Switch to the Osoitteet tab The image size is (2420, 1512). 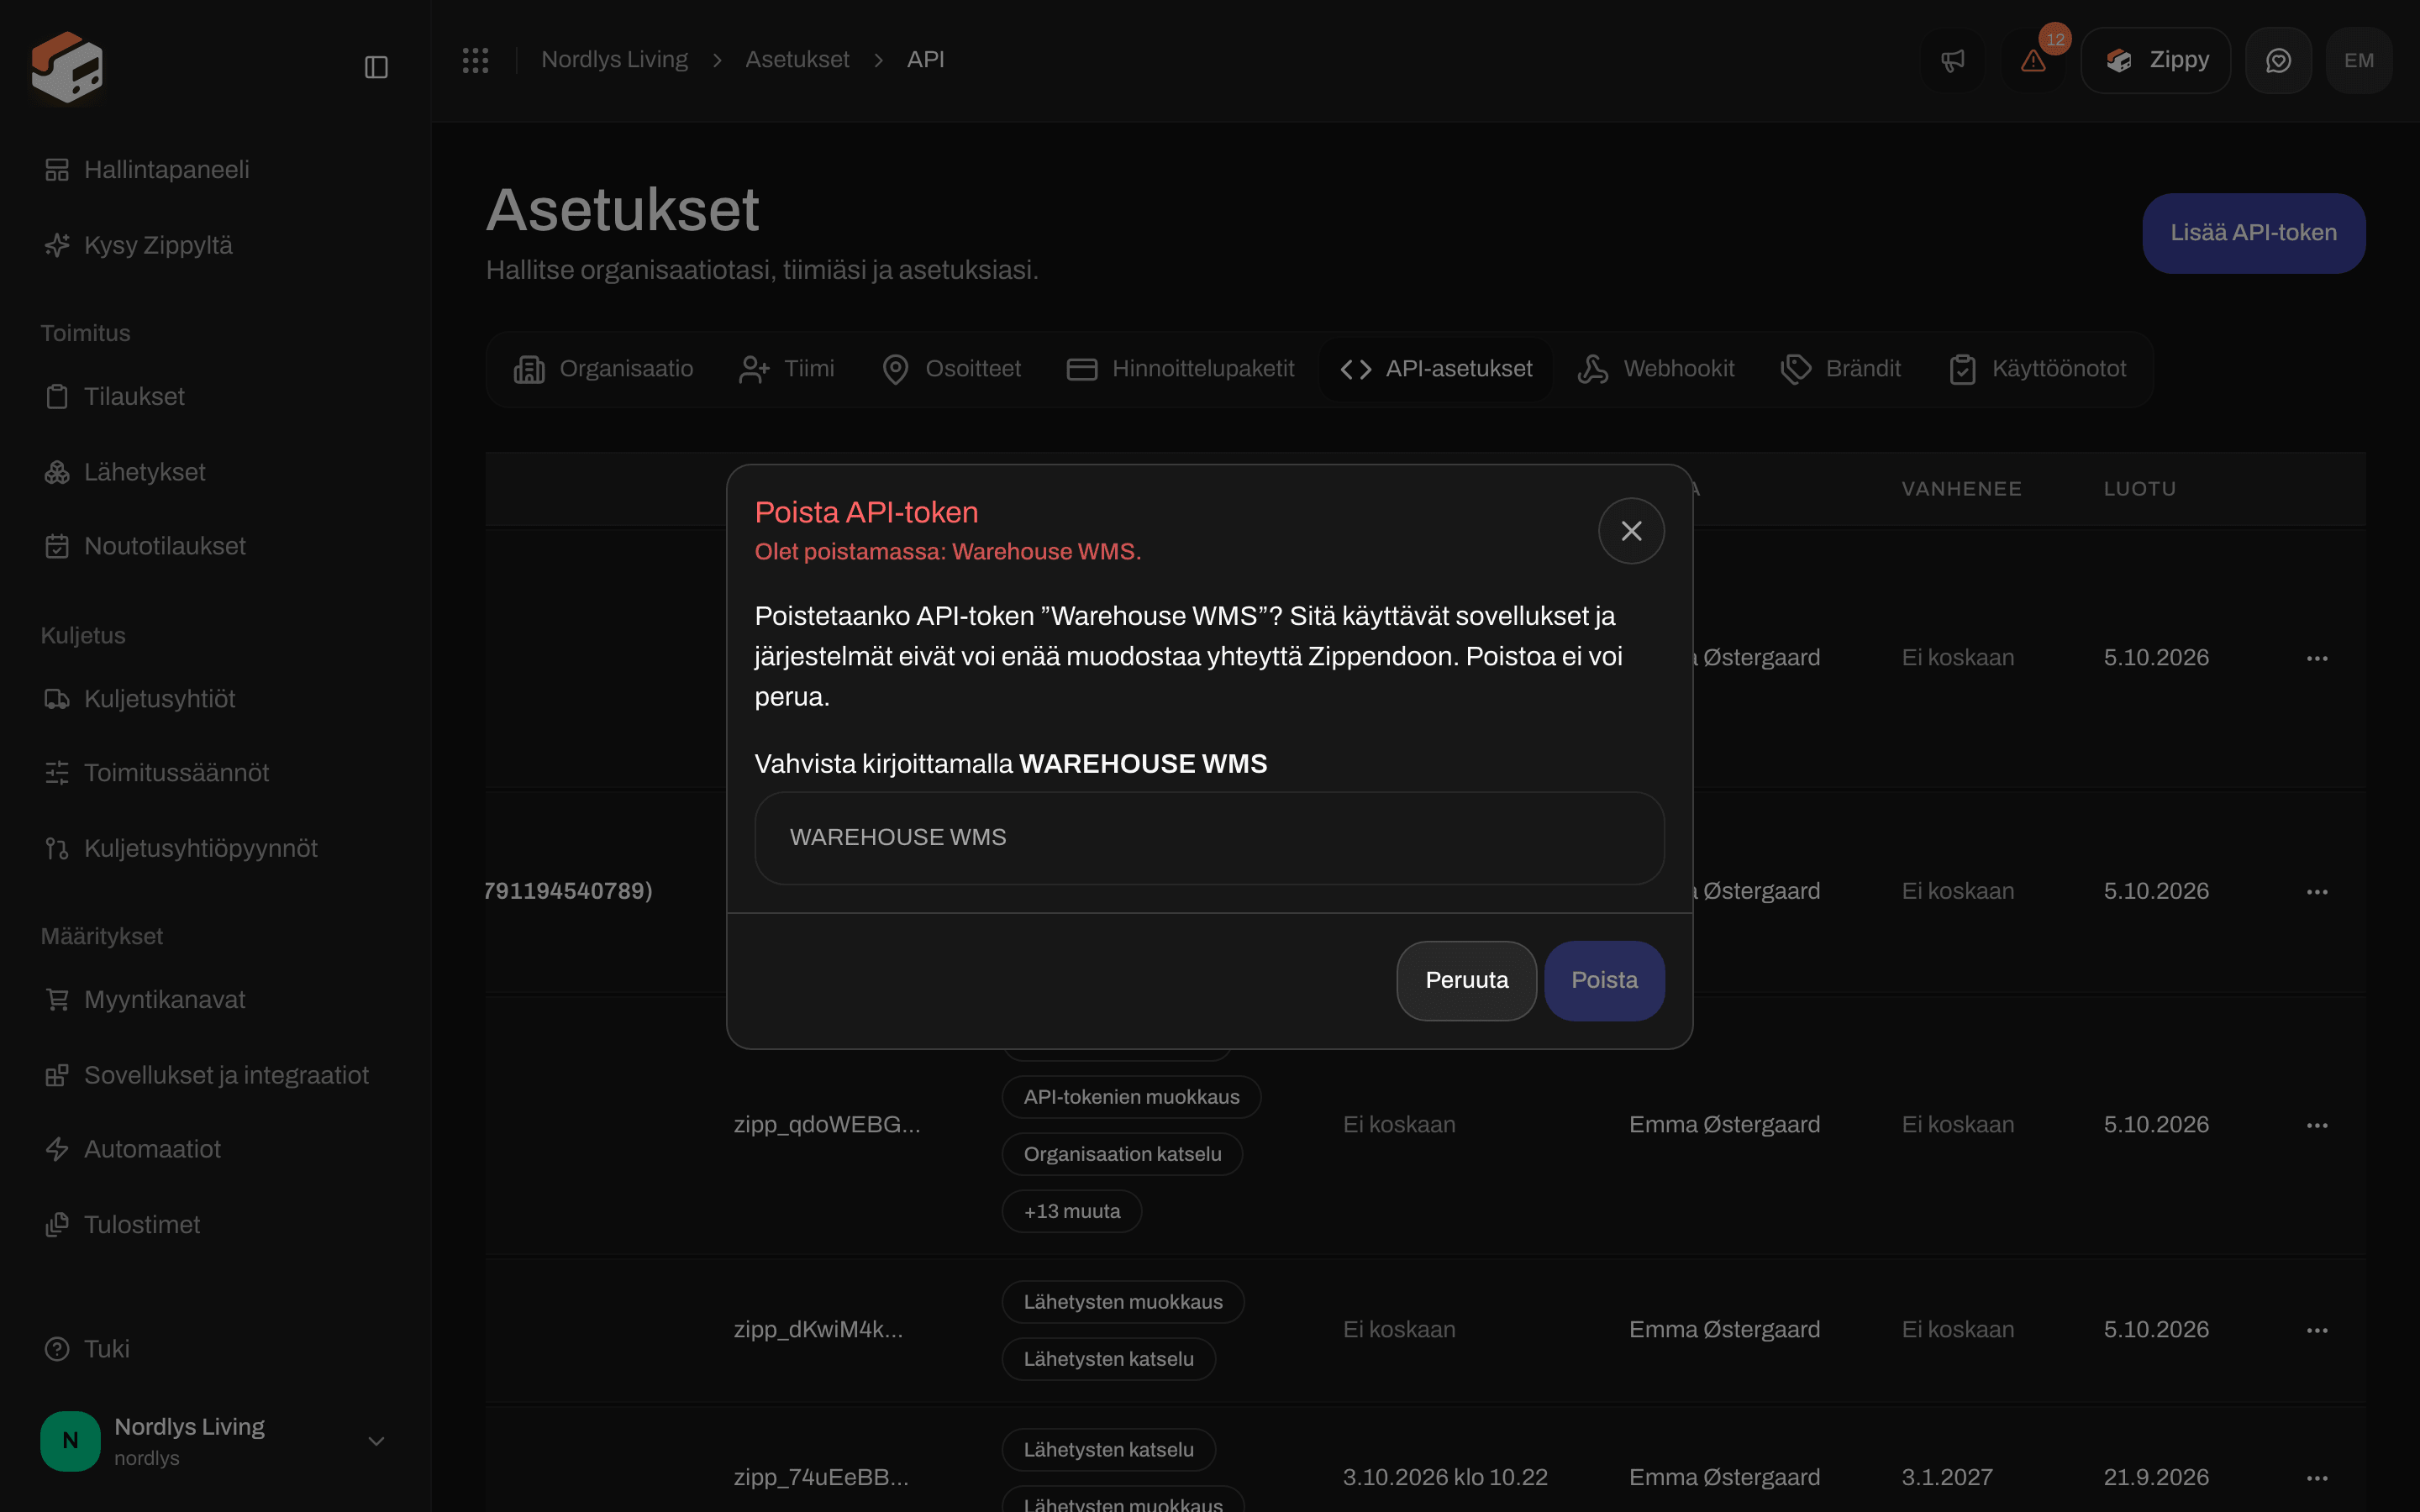pos(952,369)
